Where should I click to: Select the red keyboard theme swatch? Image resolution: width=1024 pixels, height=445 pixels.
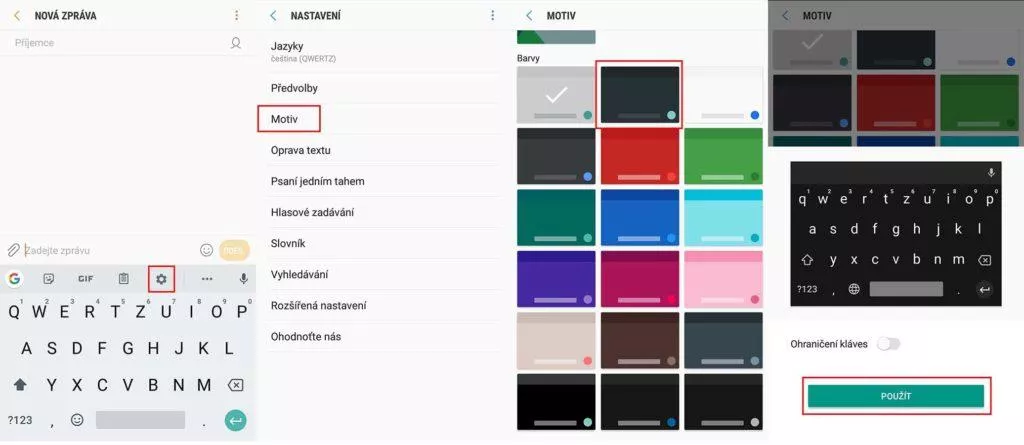click(x=640, y=156)
